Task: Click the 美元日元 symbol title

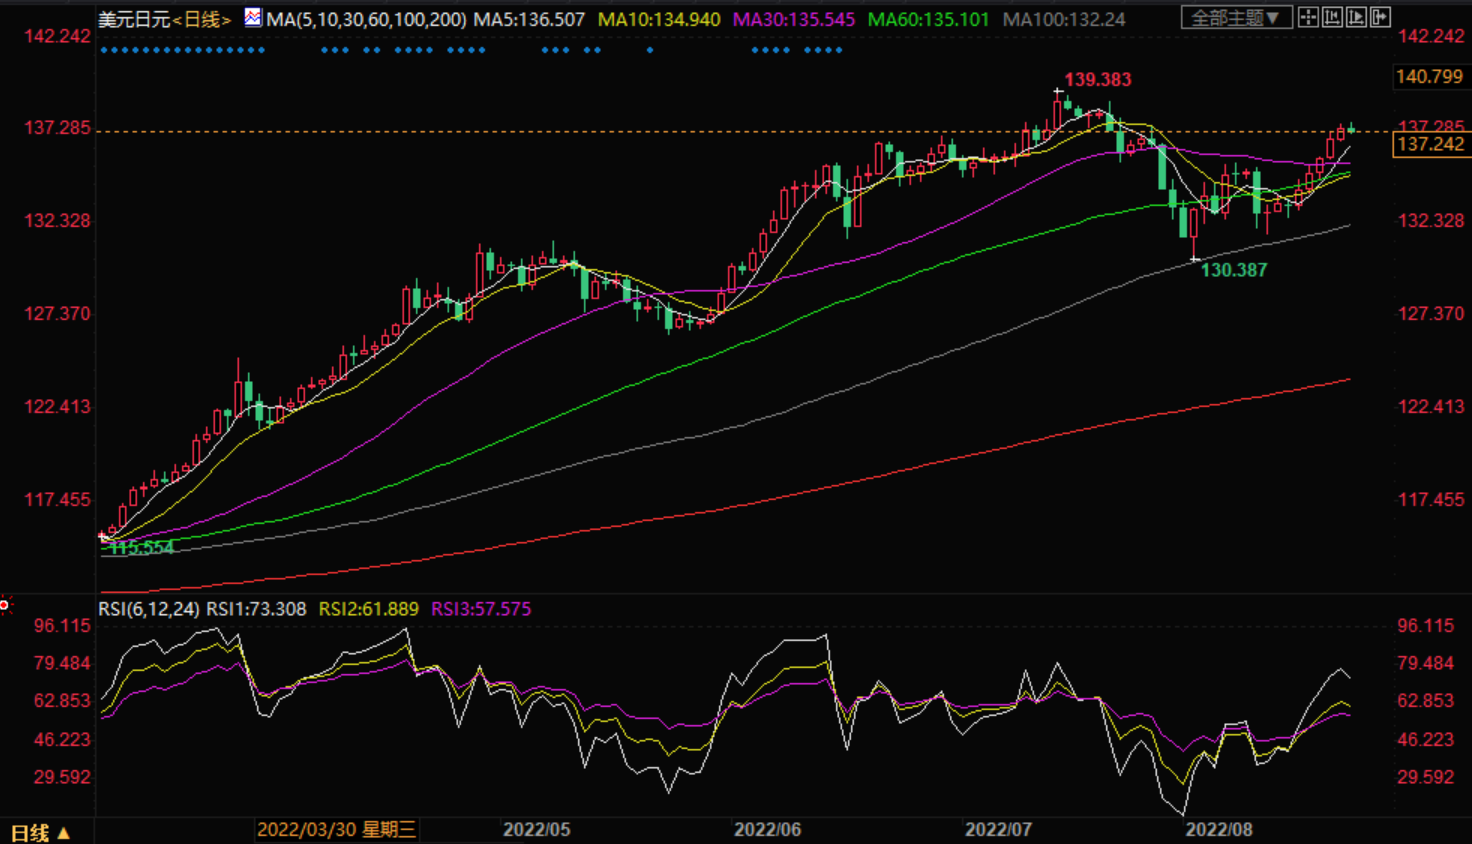Action: (x=134, y=19)
